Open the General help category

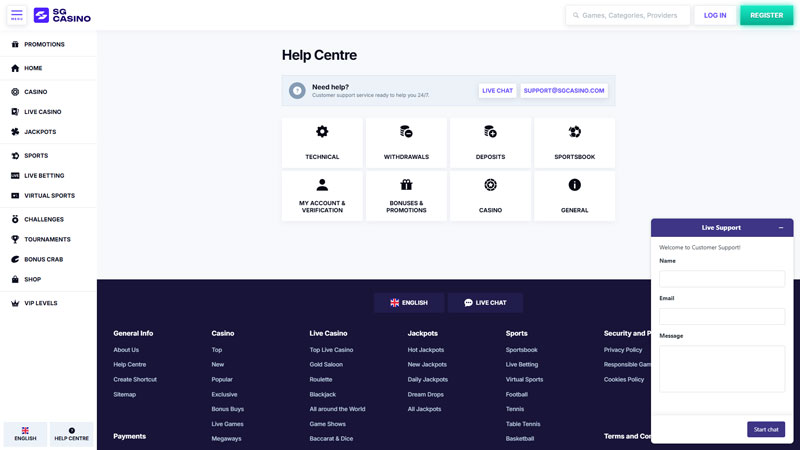574,196
